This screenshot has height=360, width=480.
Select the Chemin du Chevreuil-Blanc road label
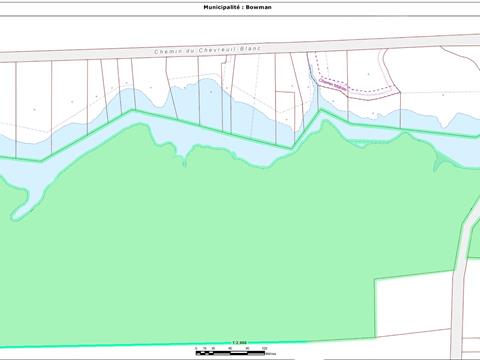click(x=207, y=50)
